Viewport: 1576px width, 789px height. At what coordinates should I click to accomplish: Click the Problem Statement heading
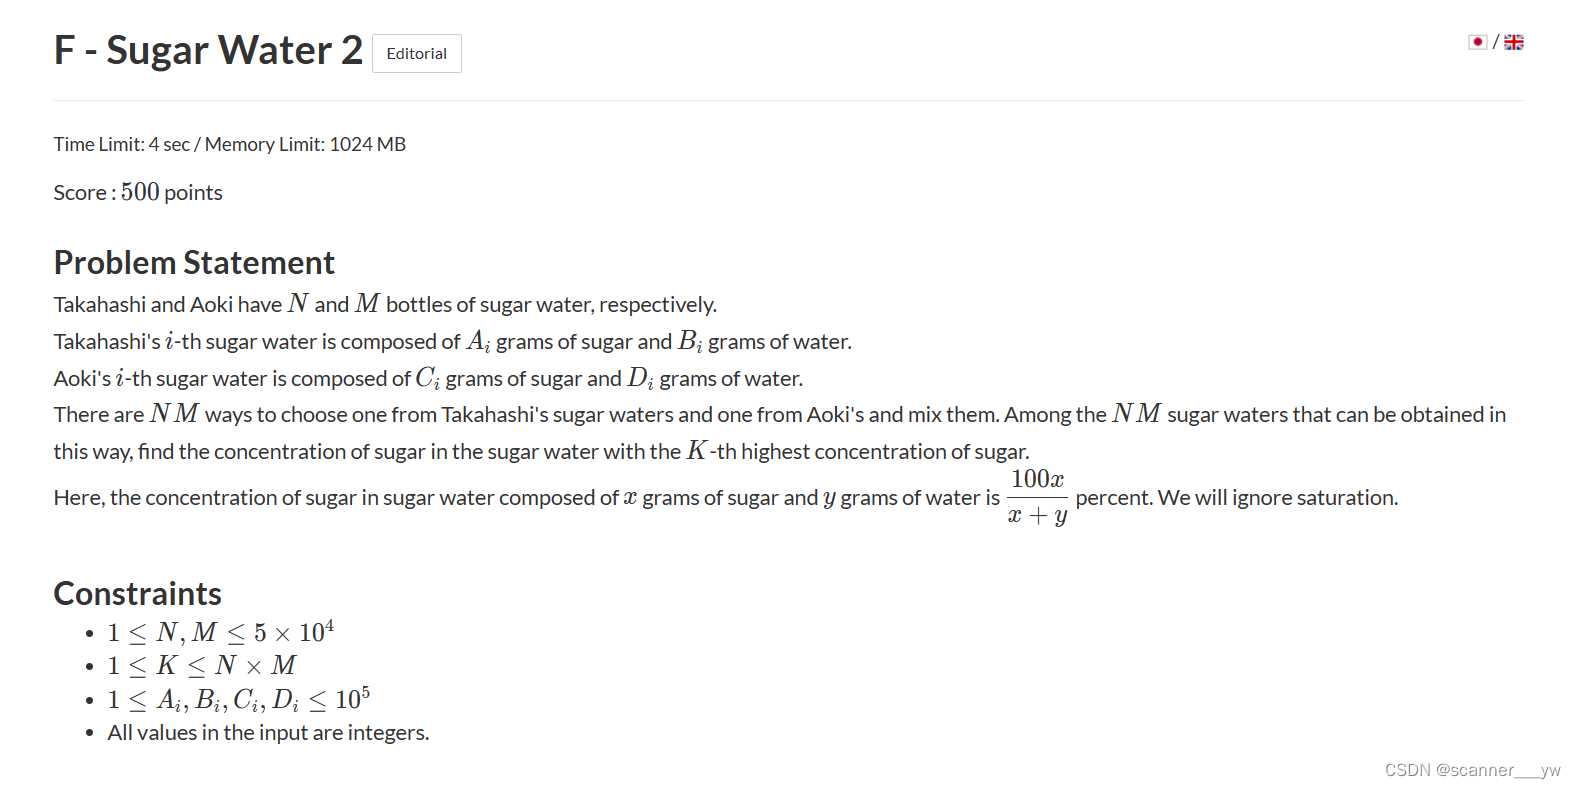coord(194,262)
